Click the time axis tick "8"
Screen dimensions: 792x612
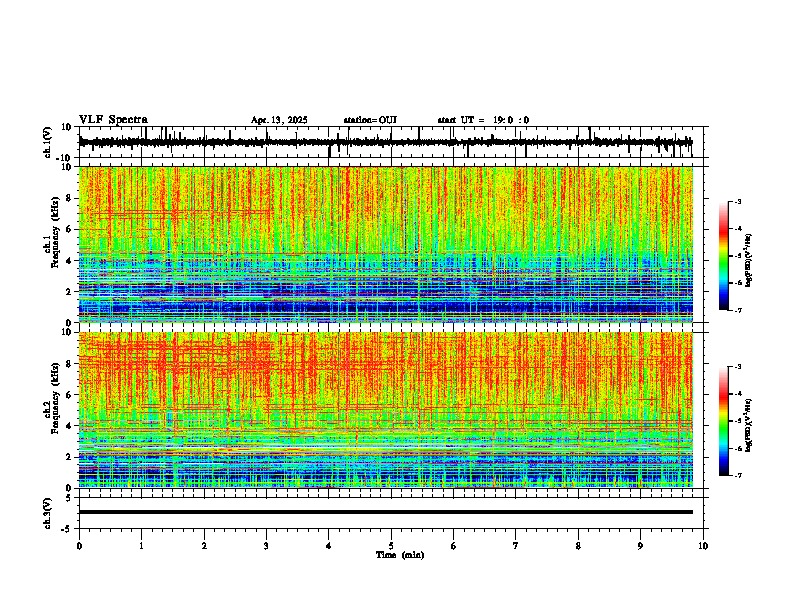(578, 546)
